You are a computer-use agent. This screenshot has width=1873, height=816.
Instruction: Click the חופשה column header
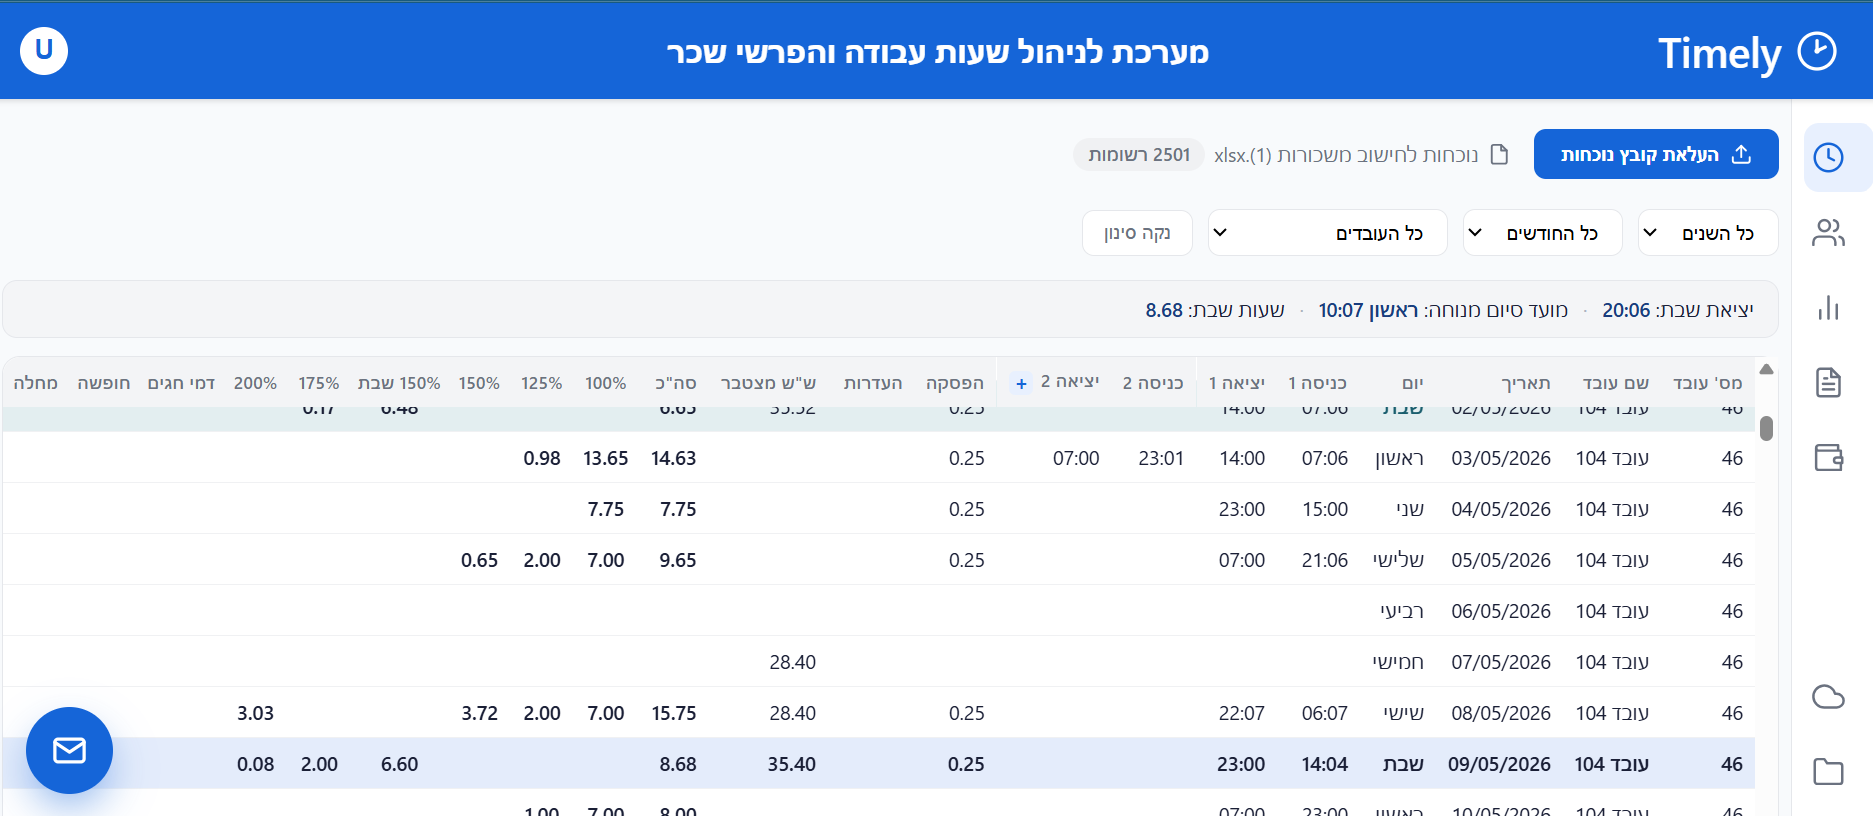pos(104,383)
